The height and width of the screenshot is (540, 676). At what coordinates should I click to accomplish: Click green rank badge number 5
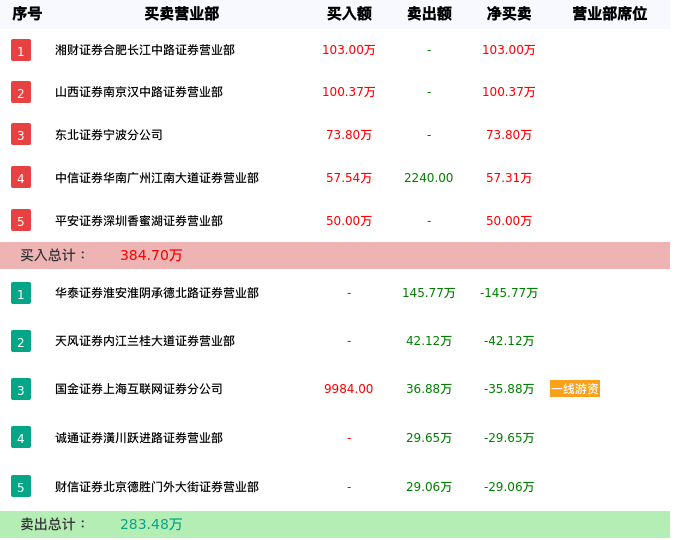[21, 487]
